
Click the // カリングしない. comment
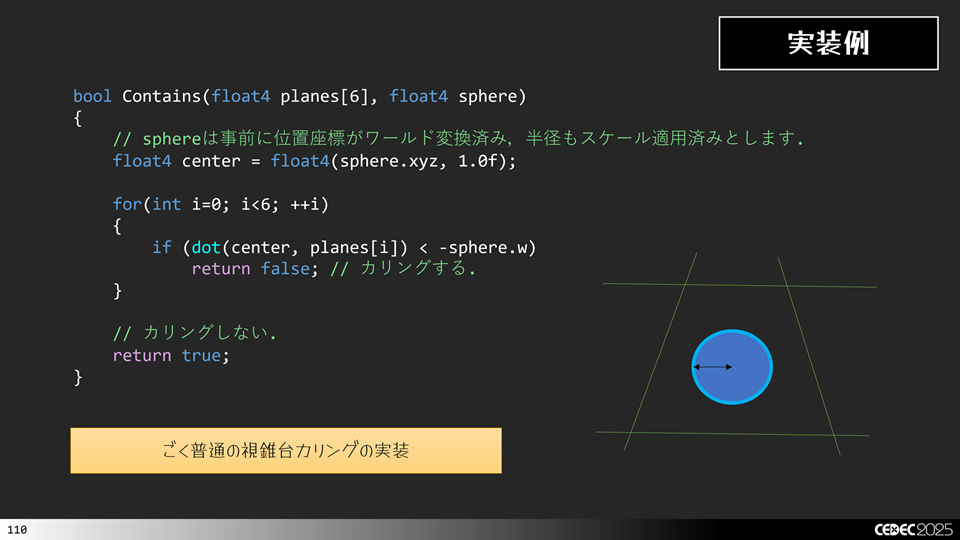pos(194,333)
